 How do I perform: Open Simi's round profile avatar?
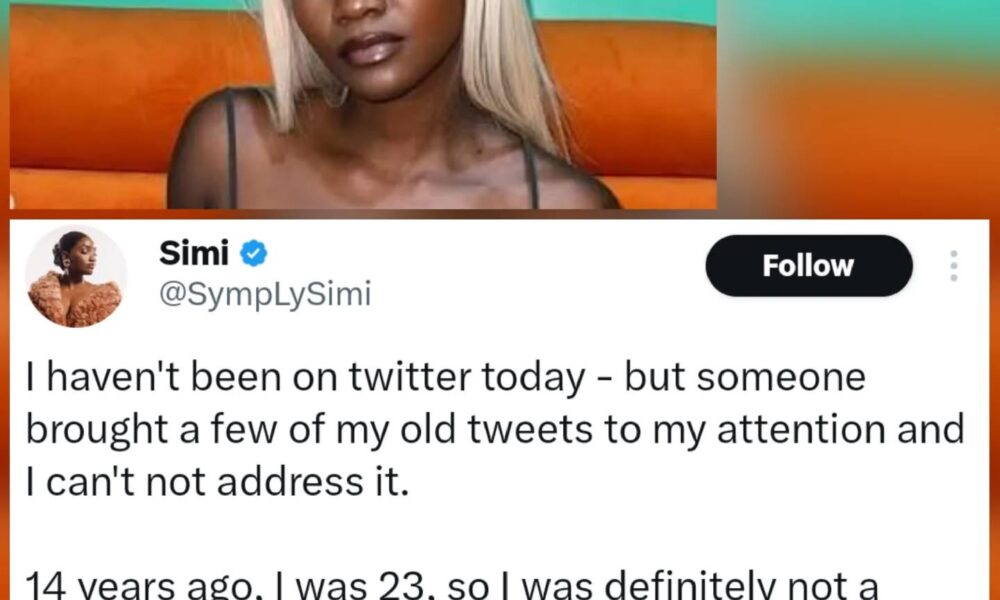tap(76, 276)
